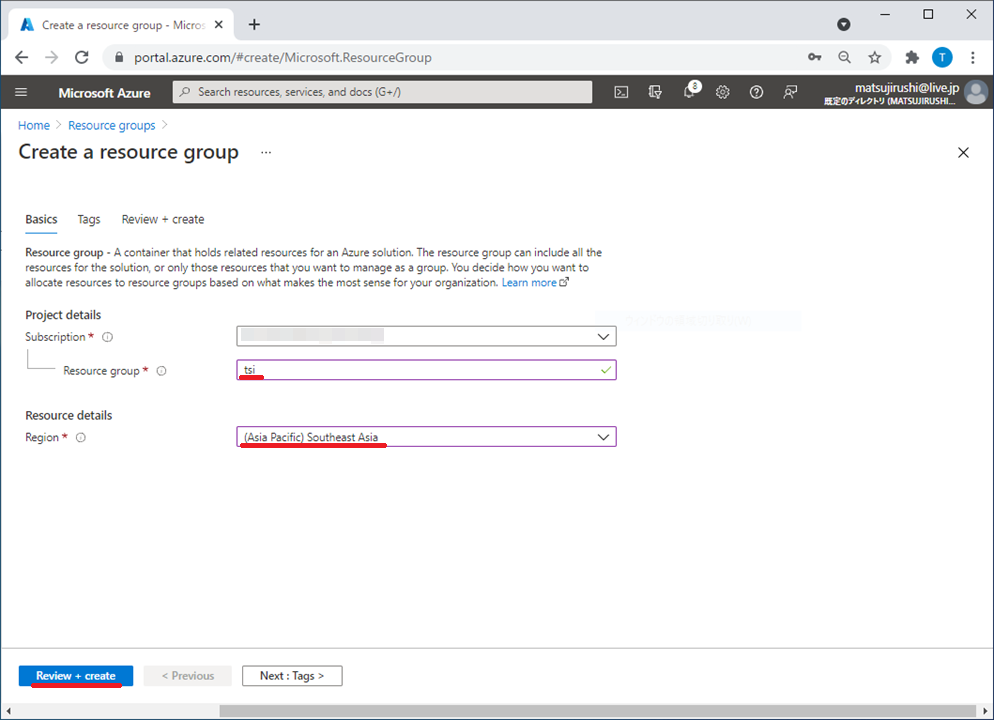Open a new browser tab
The image size is (994, 720).
(254, 24)
